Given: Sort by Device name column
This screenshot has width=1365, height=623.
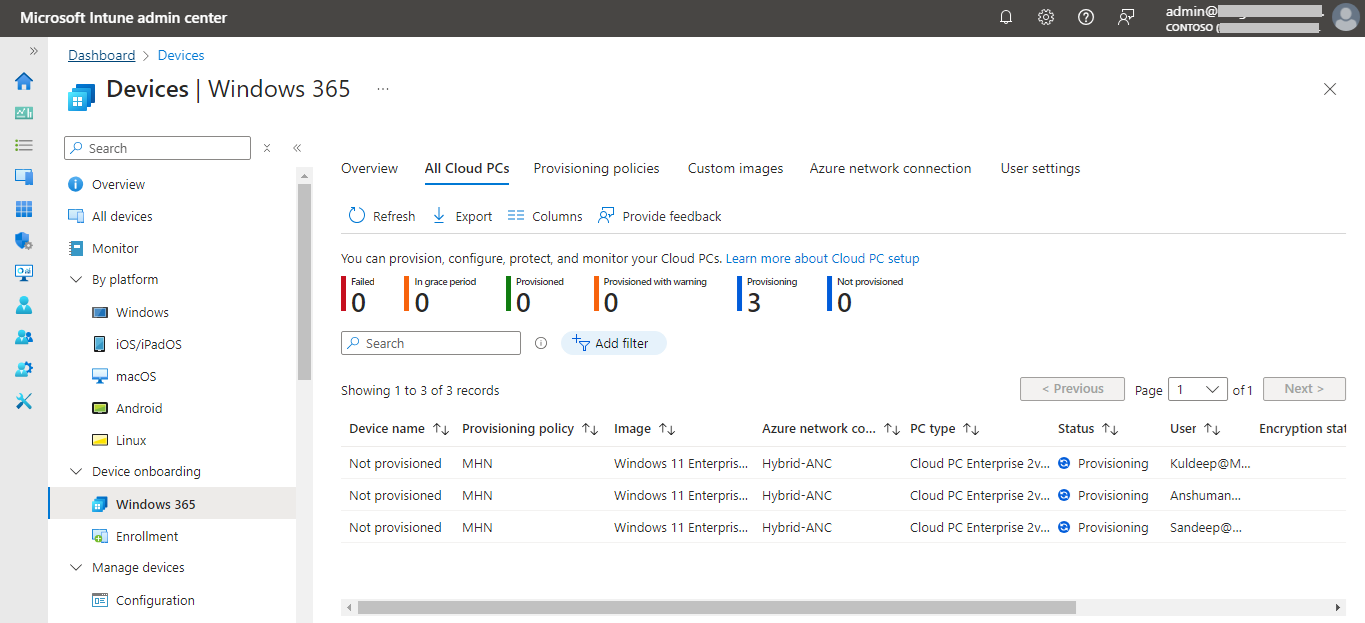Looking at the screenshot, I should pos(398,428).
